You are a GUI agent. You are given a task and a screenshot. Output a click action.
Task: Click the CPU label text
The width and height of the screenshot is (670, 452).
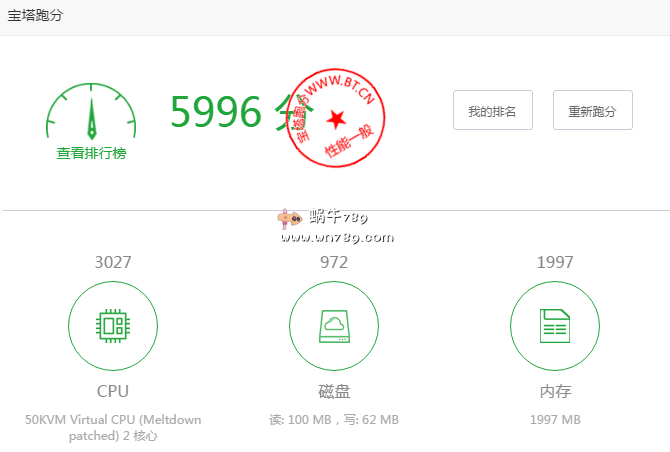(x=113, y=391)
